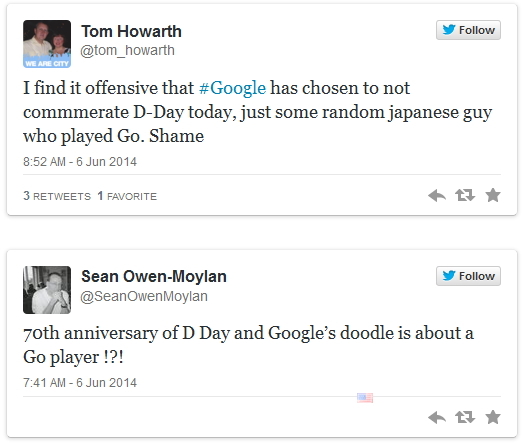Click the small flag image
Image resolution: width=522 pixels, height=444 pixels.
[365, 398]
